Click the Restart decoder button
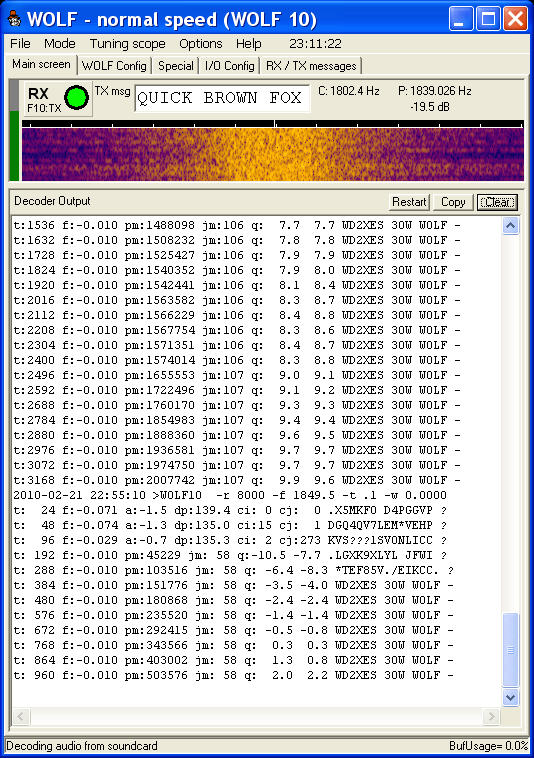534x758 pixels. coord(409,202)
